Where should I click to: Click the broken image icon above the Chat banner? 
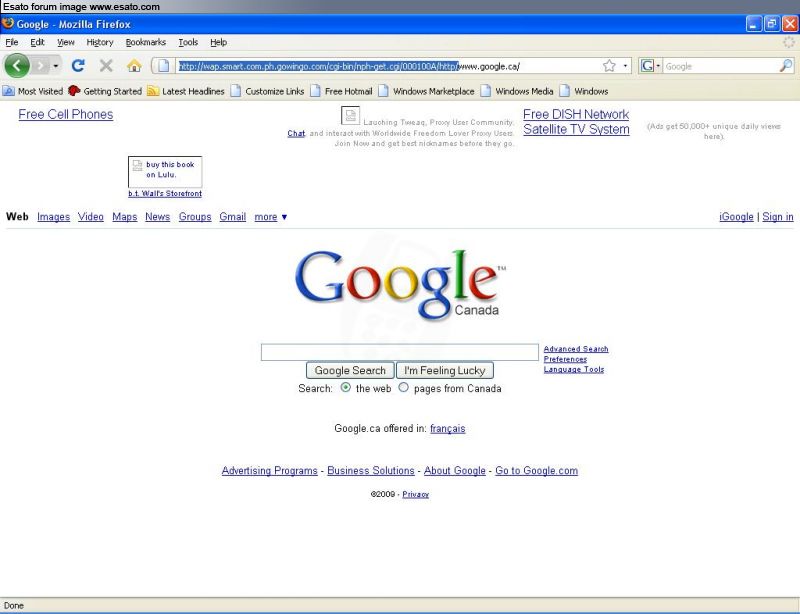[x=351, y=116]
